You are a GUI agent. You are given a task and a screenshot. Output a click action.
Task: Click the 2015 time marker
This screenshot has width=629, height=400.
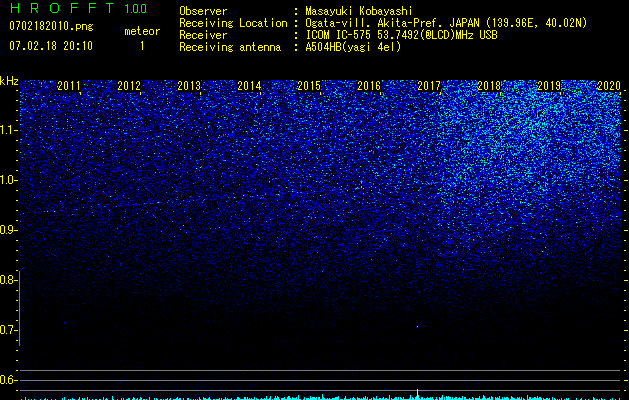pyautogui.click(x=309, y=86)
